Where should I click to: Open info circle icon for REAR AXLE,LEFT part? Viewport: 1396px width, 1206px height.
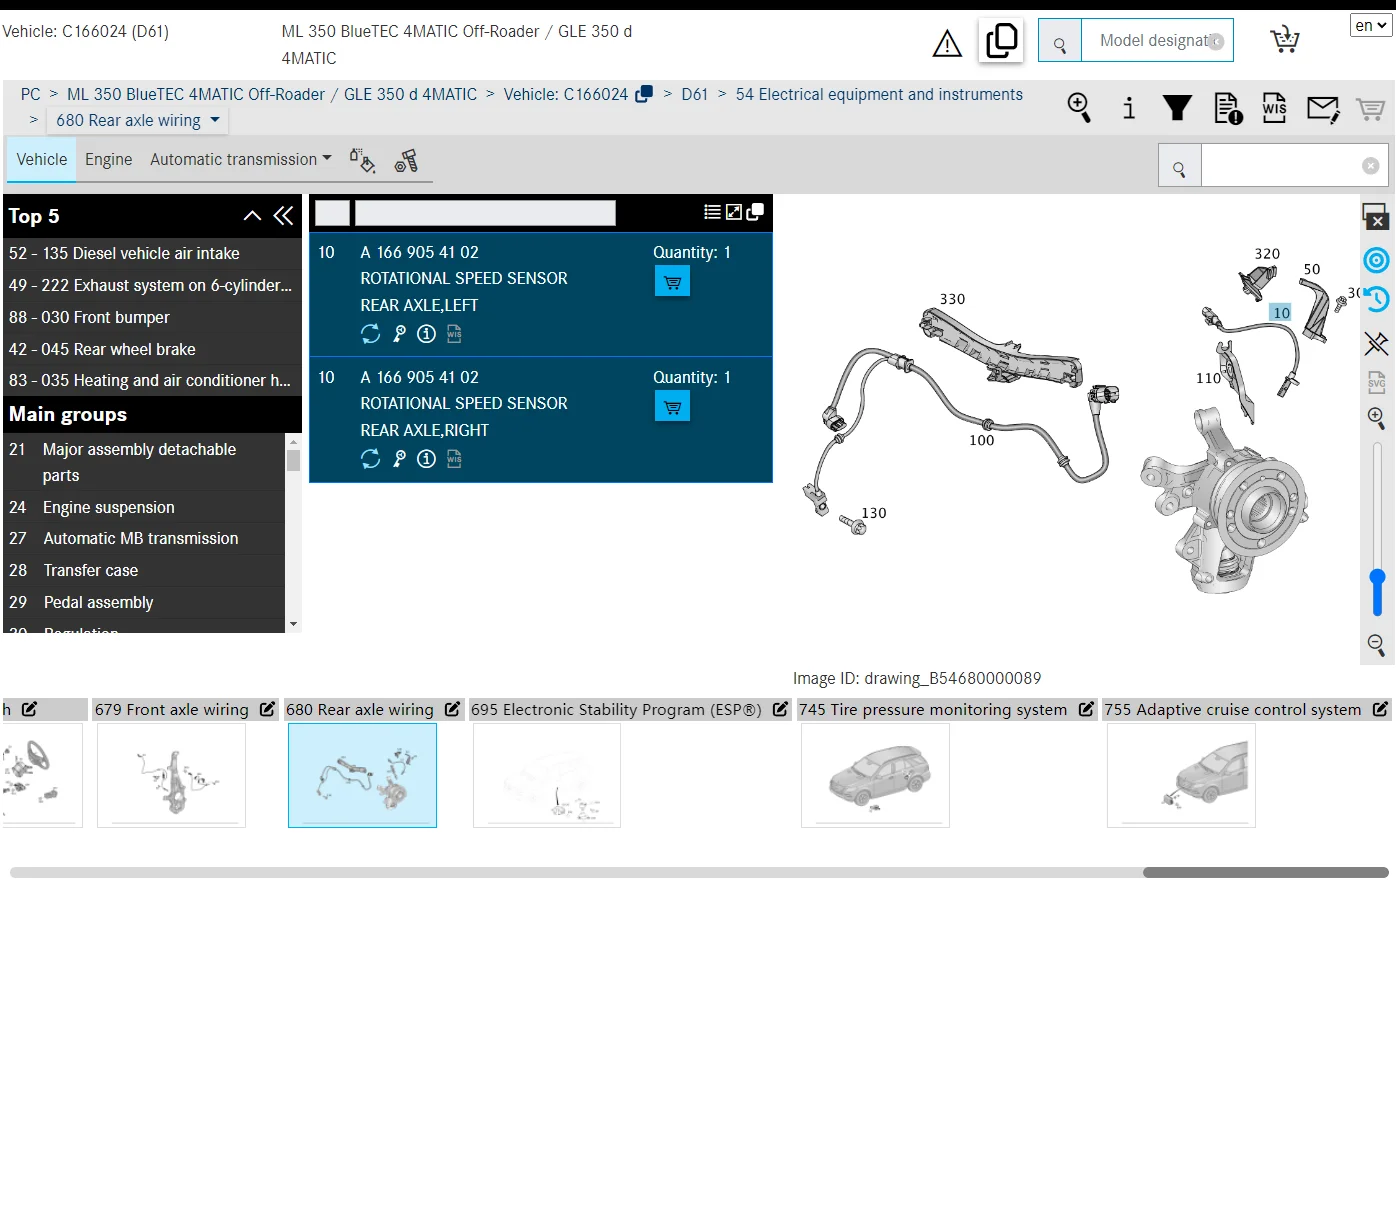click(426, 334)
